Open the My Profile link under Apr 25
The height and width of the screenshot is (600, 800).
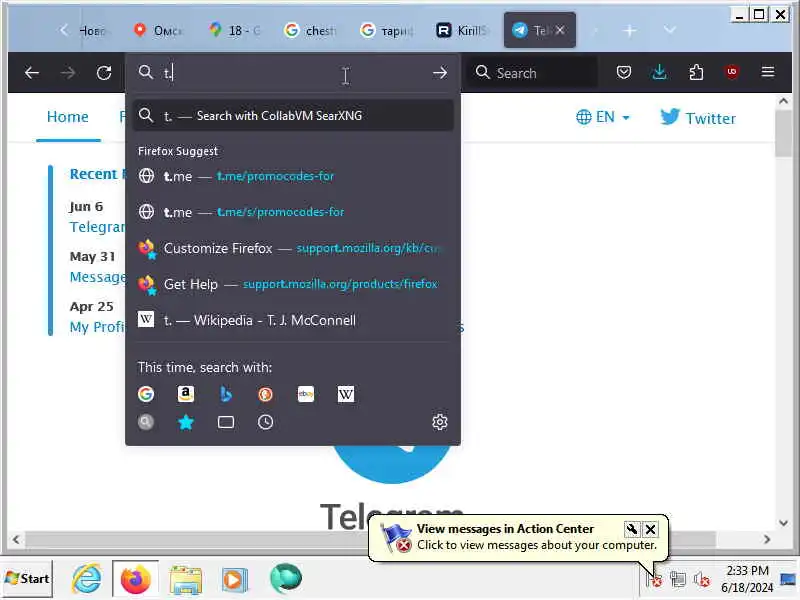coord(97,327)
